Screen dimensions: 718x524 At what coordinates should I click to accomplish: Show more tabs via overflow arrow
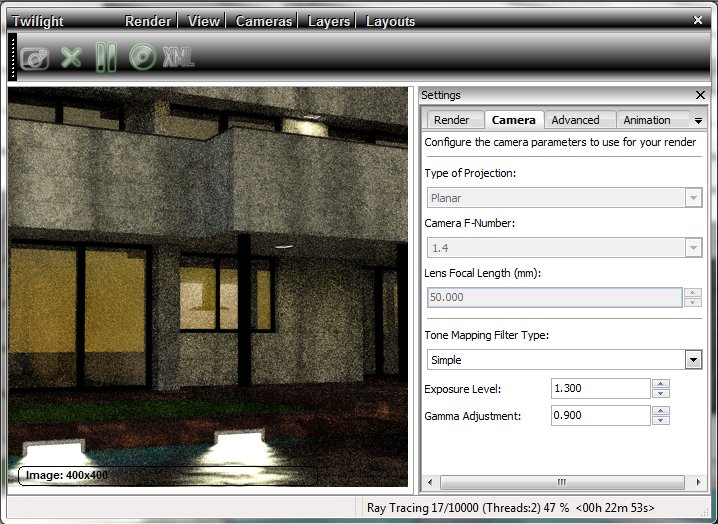[x=698, y=121]
